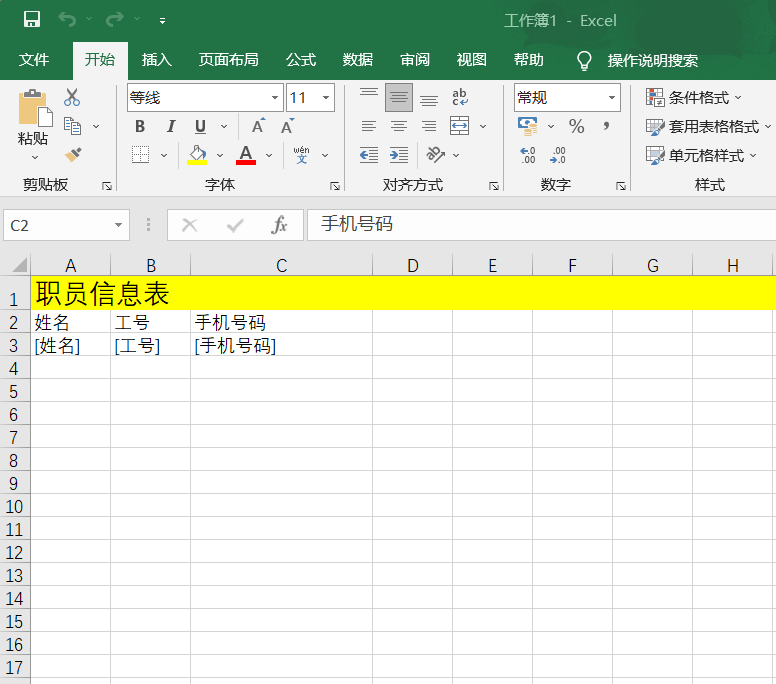The height and width of the screenshot is (684, 776).
Task: Select Middle Align icon
Action: click(399, 98)
